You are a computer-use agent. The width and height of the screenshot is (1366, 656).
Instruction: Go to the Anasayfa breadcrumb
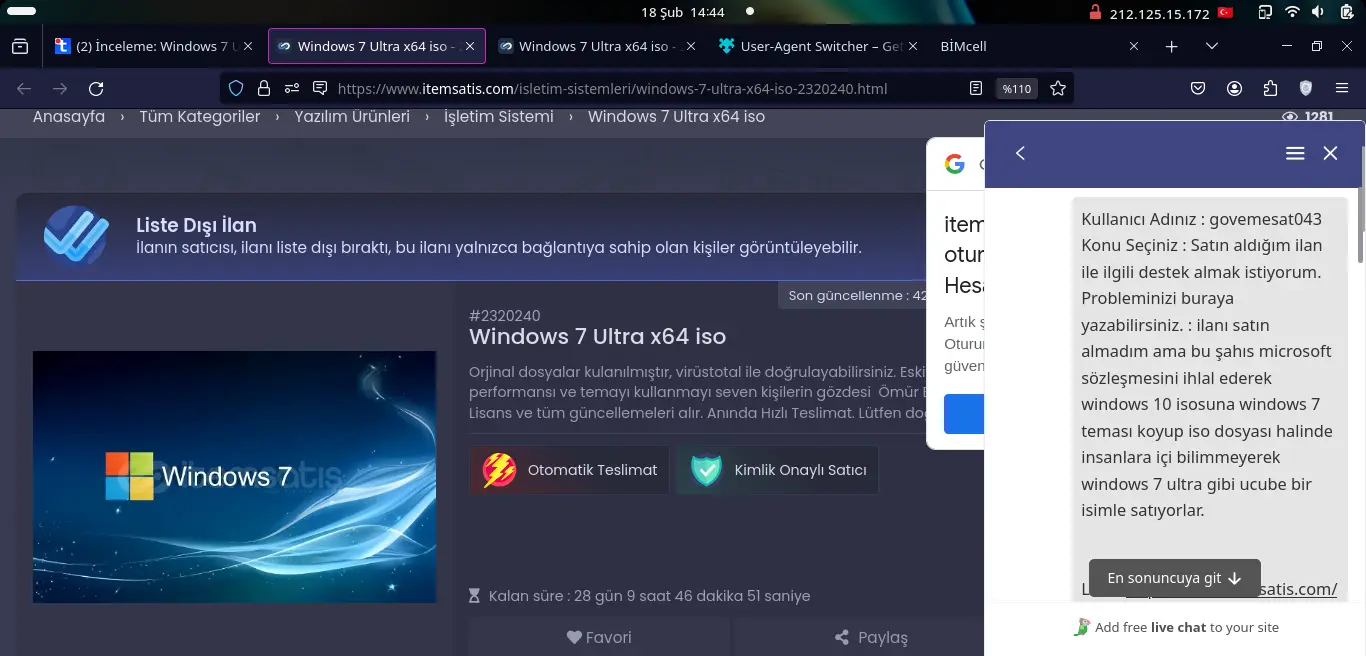(69, 116)
